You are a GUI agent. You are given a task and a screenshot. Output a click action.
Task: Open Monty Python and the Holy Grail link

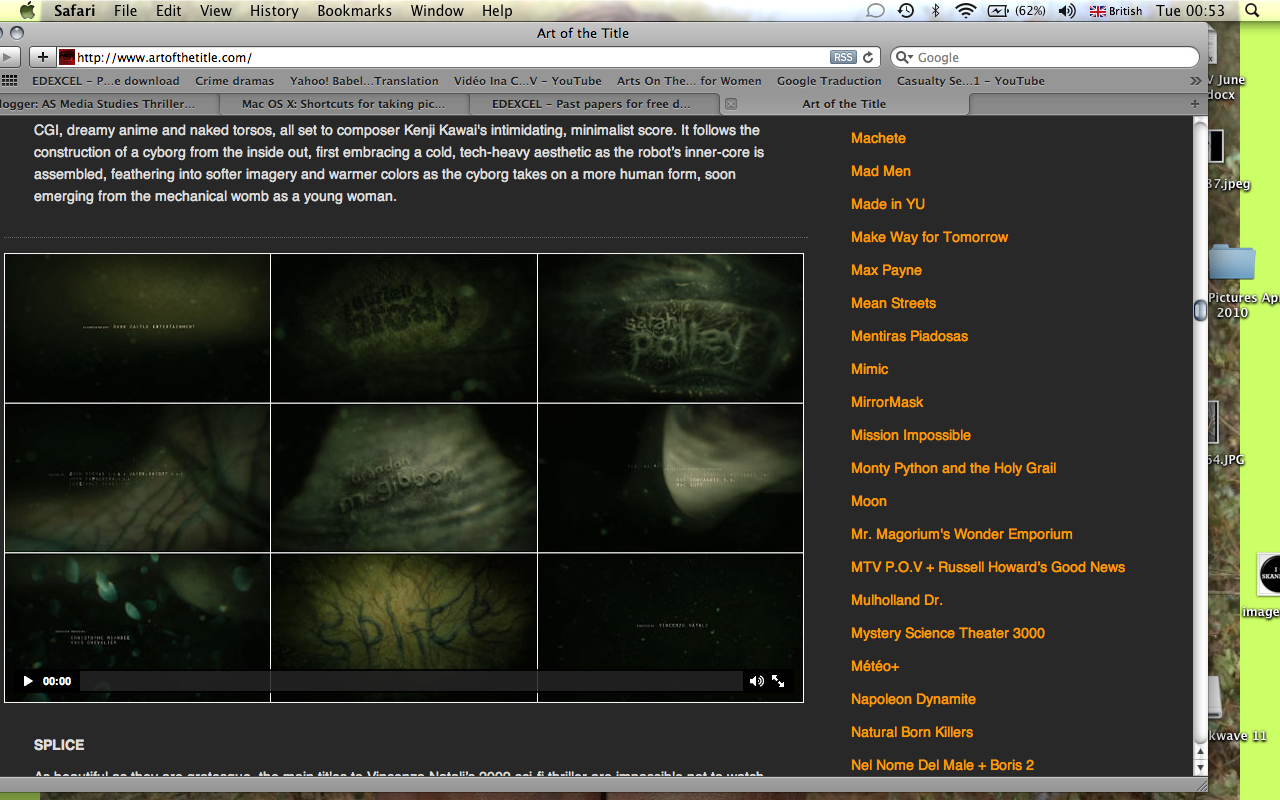[953, 468]
